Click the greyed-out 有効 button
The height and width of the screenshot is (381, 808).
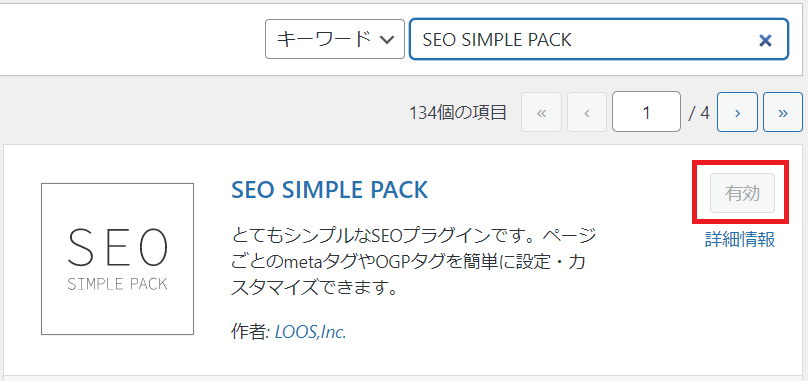(743, 193)
